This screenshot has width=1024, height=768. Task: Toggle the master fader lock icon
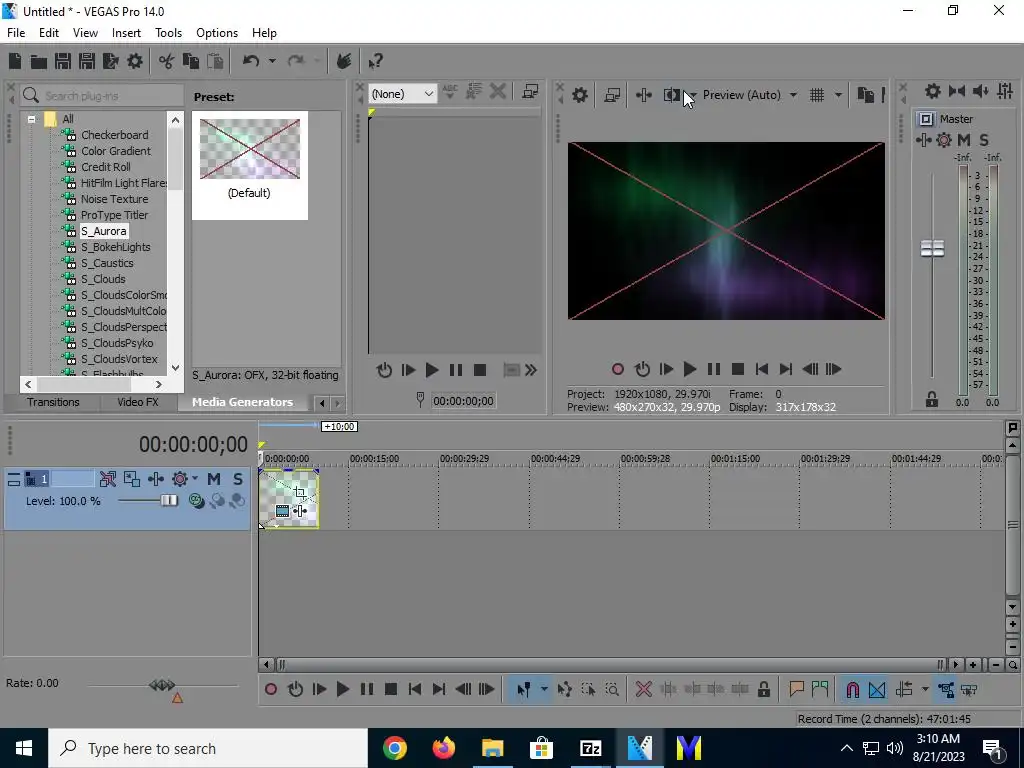[932, 399]
